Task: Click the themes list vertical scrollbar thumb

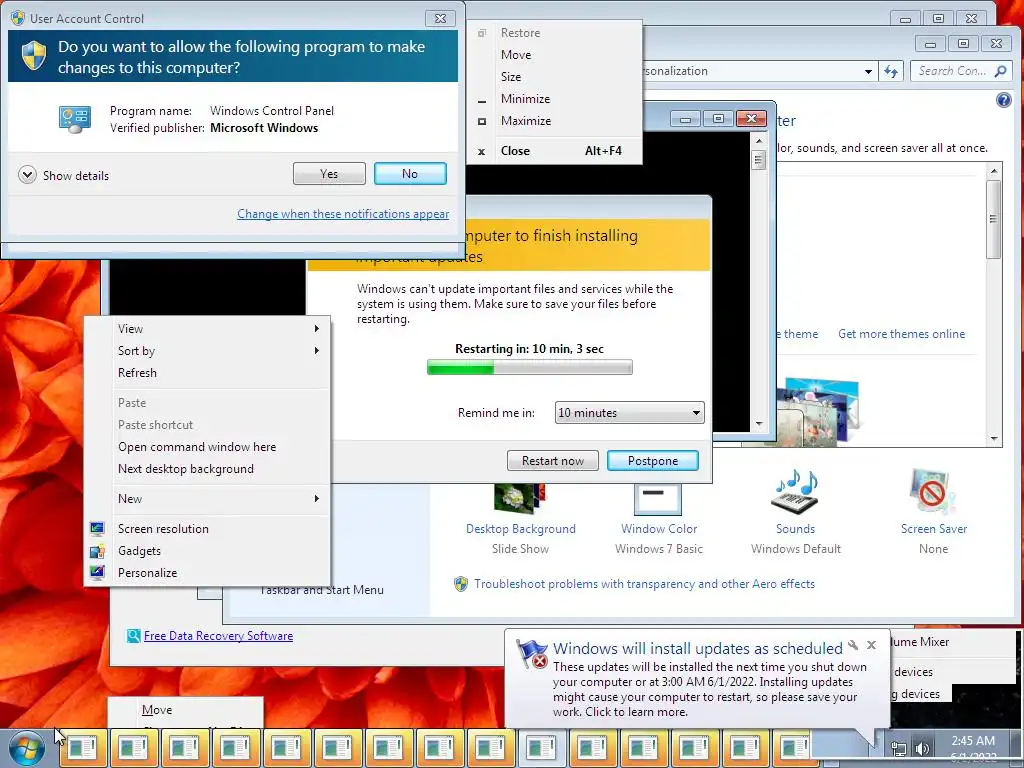Action: 993,219
